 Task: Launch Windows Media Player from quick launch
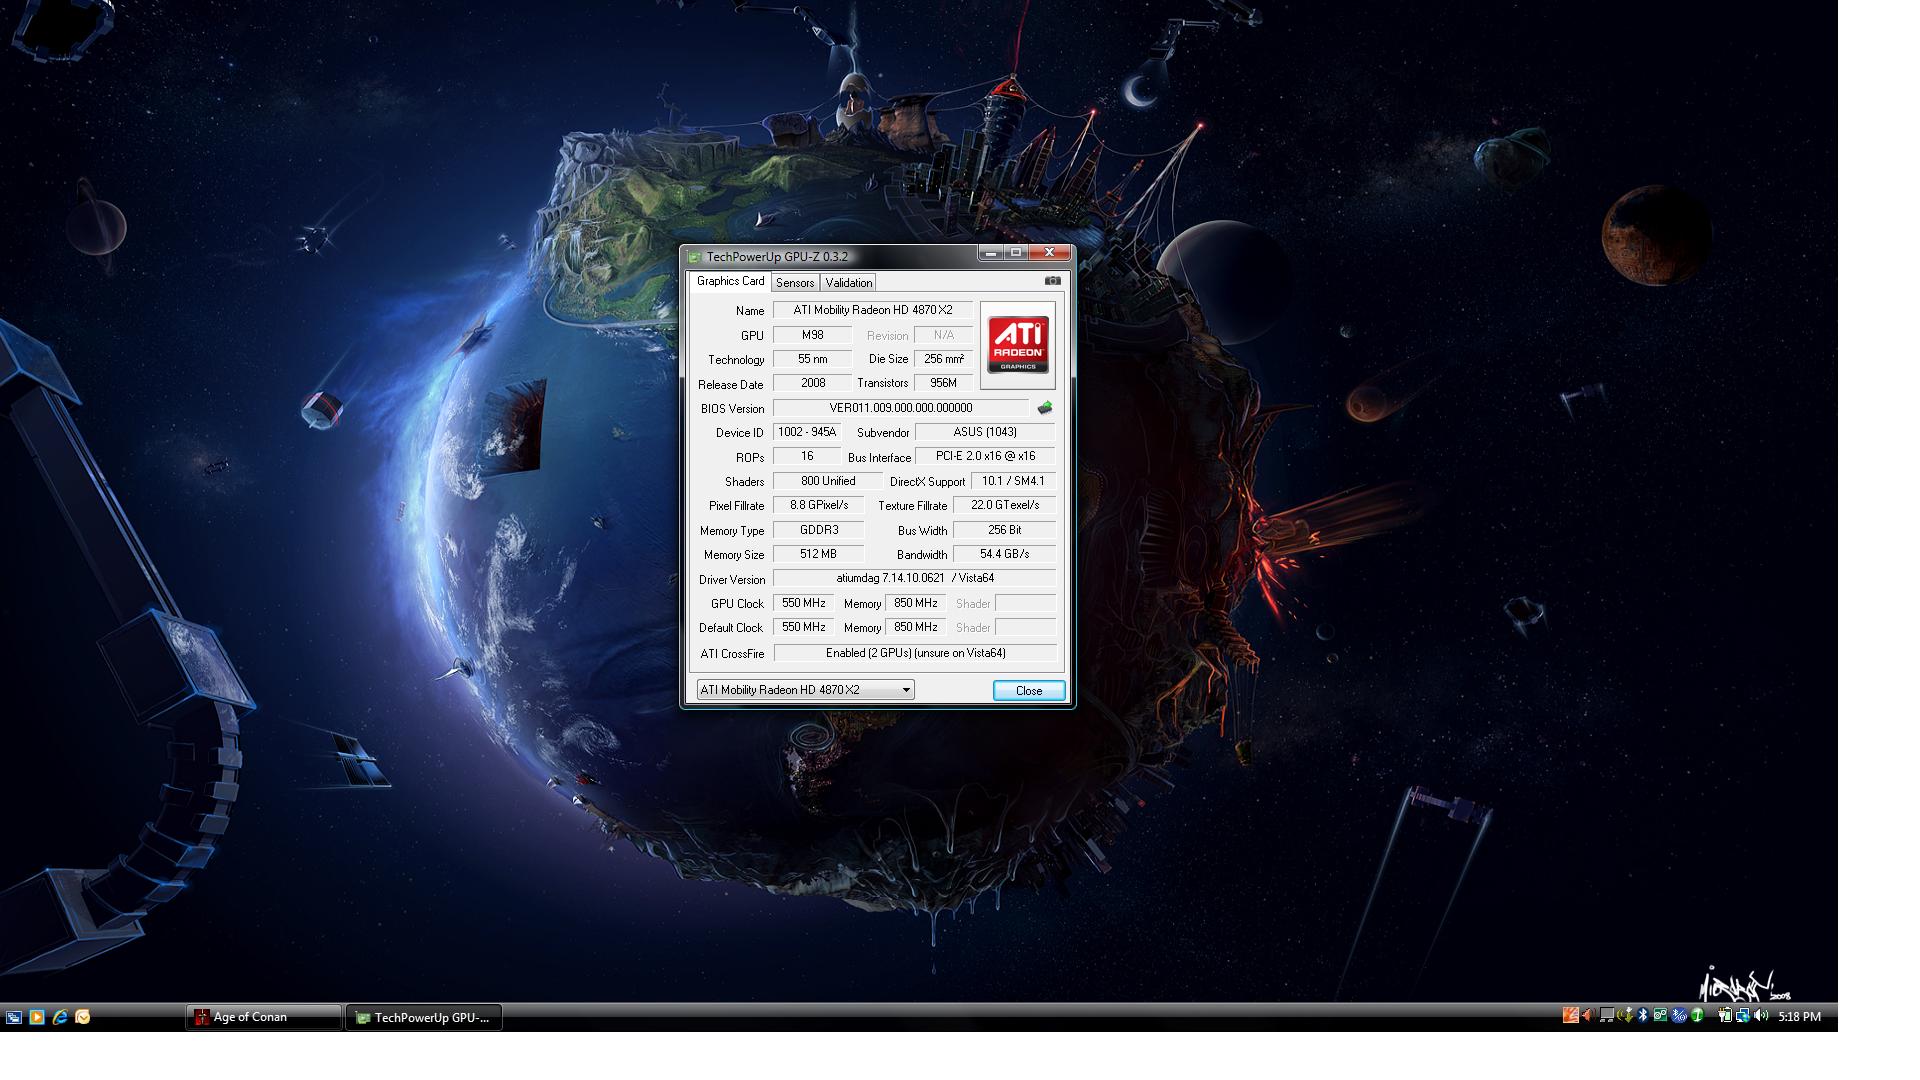37,1017
